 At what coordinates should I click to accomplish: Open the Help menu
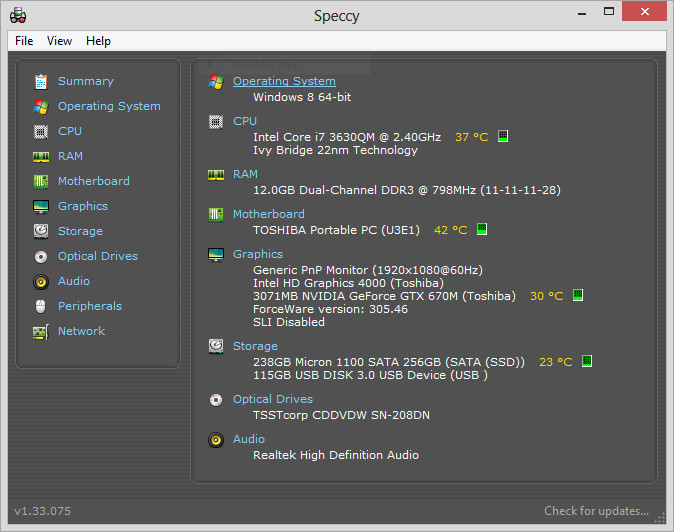(98, 41)
